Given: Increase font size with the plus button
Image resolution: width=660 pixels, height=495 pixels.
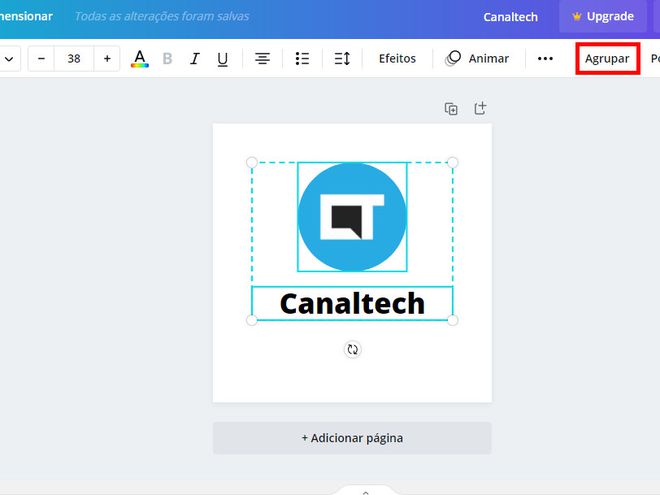Looking at the screenshot, I should click(107, 59).
